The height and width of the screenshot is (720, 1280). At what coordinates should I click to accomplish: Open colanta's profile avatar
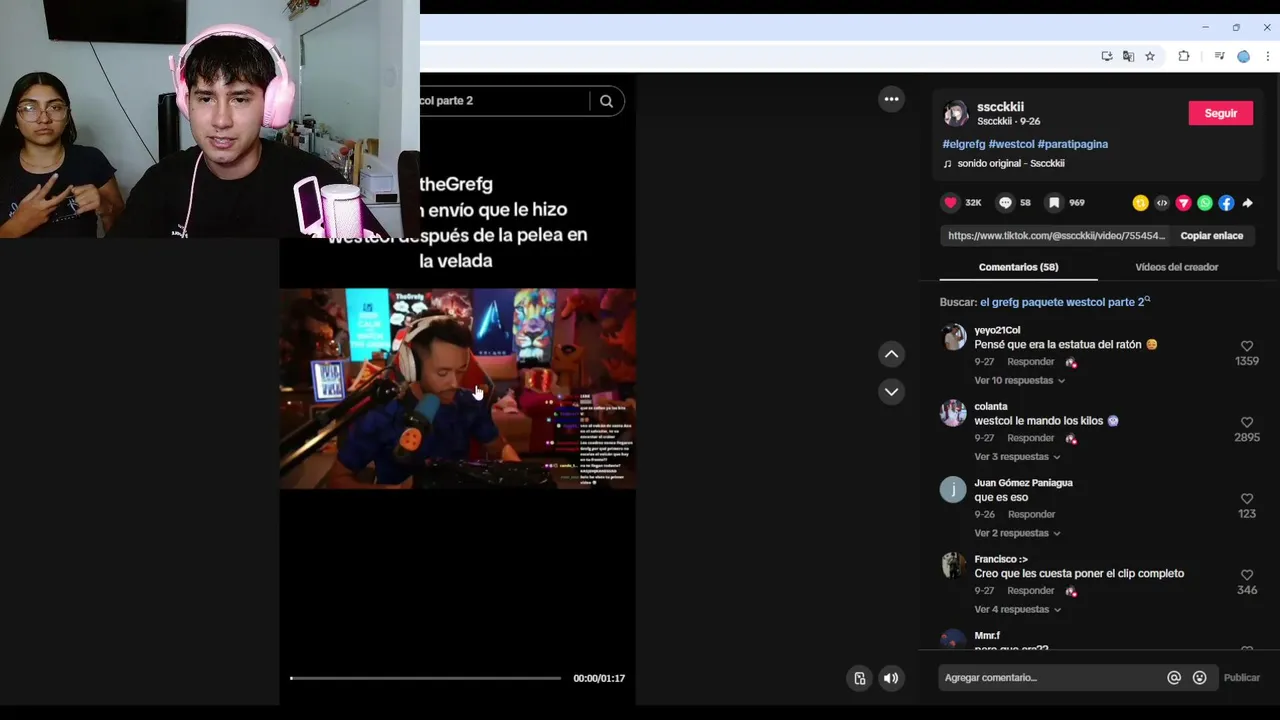click(x=953, y=413)
